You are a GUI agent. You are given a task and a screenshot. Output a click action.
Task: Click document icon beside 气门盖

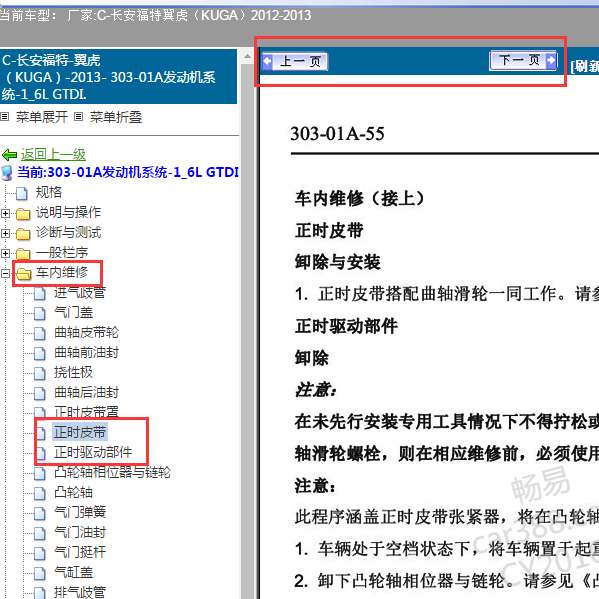pos(40,313)
